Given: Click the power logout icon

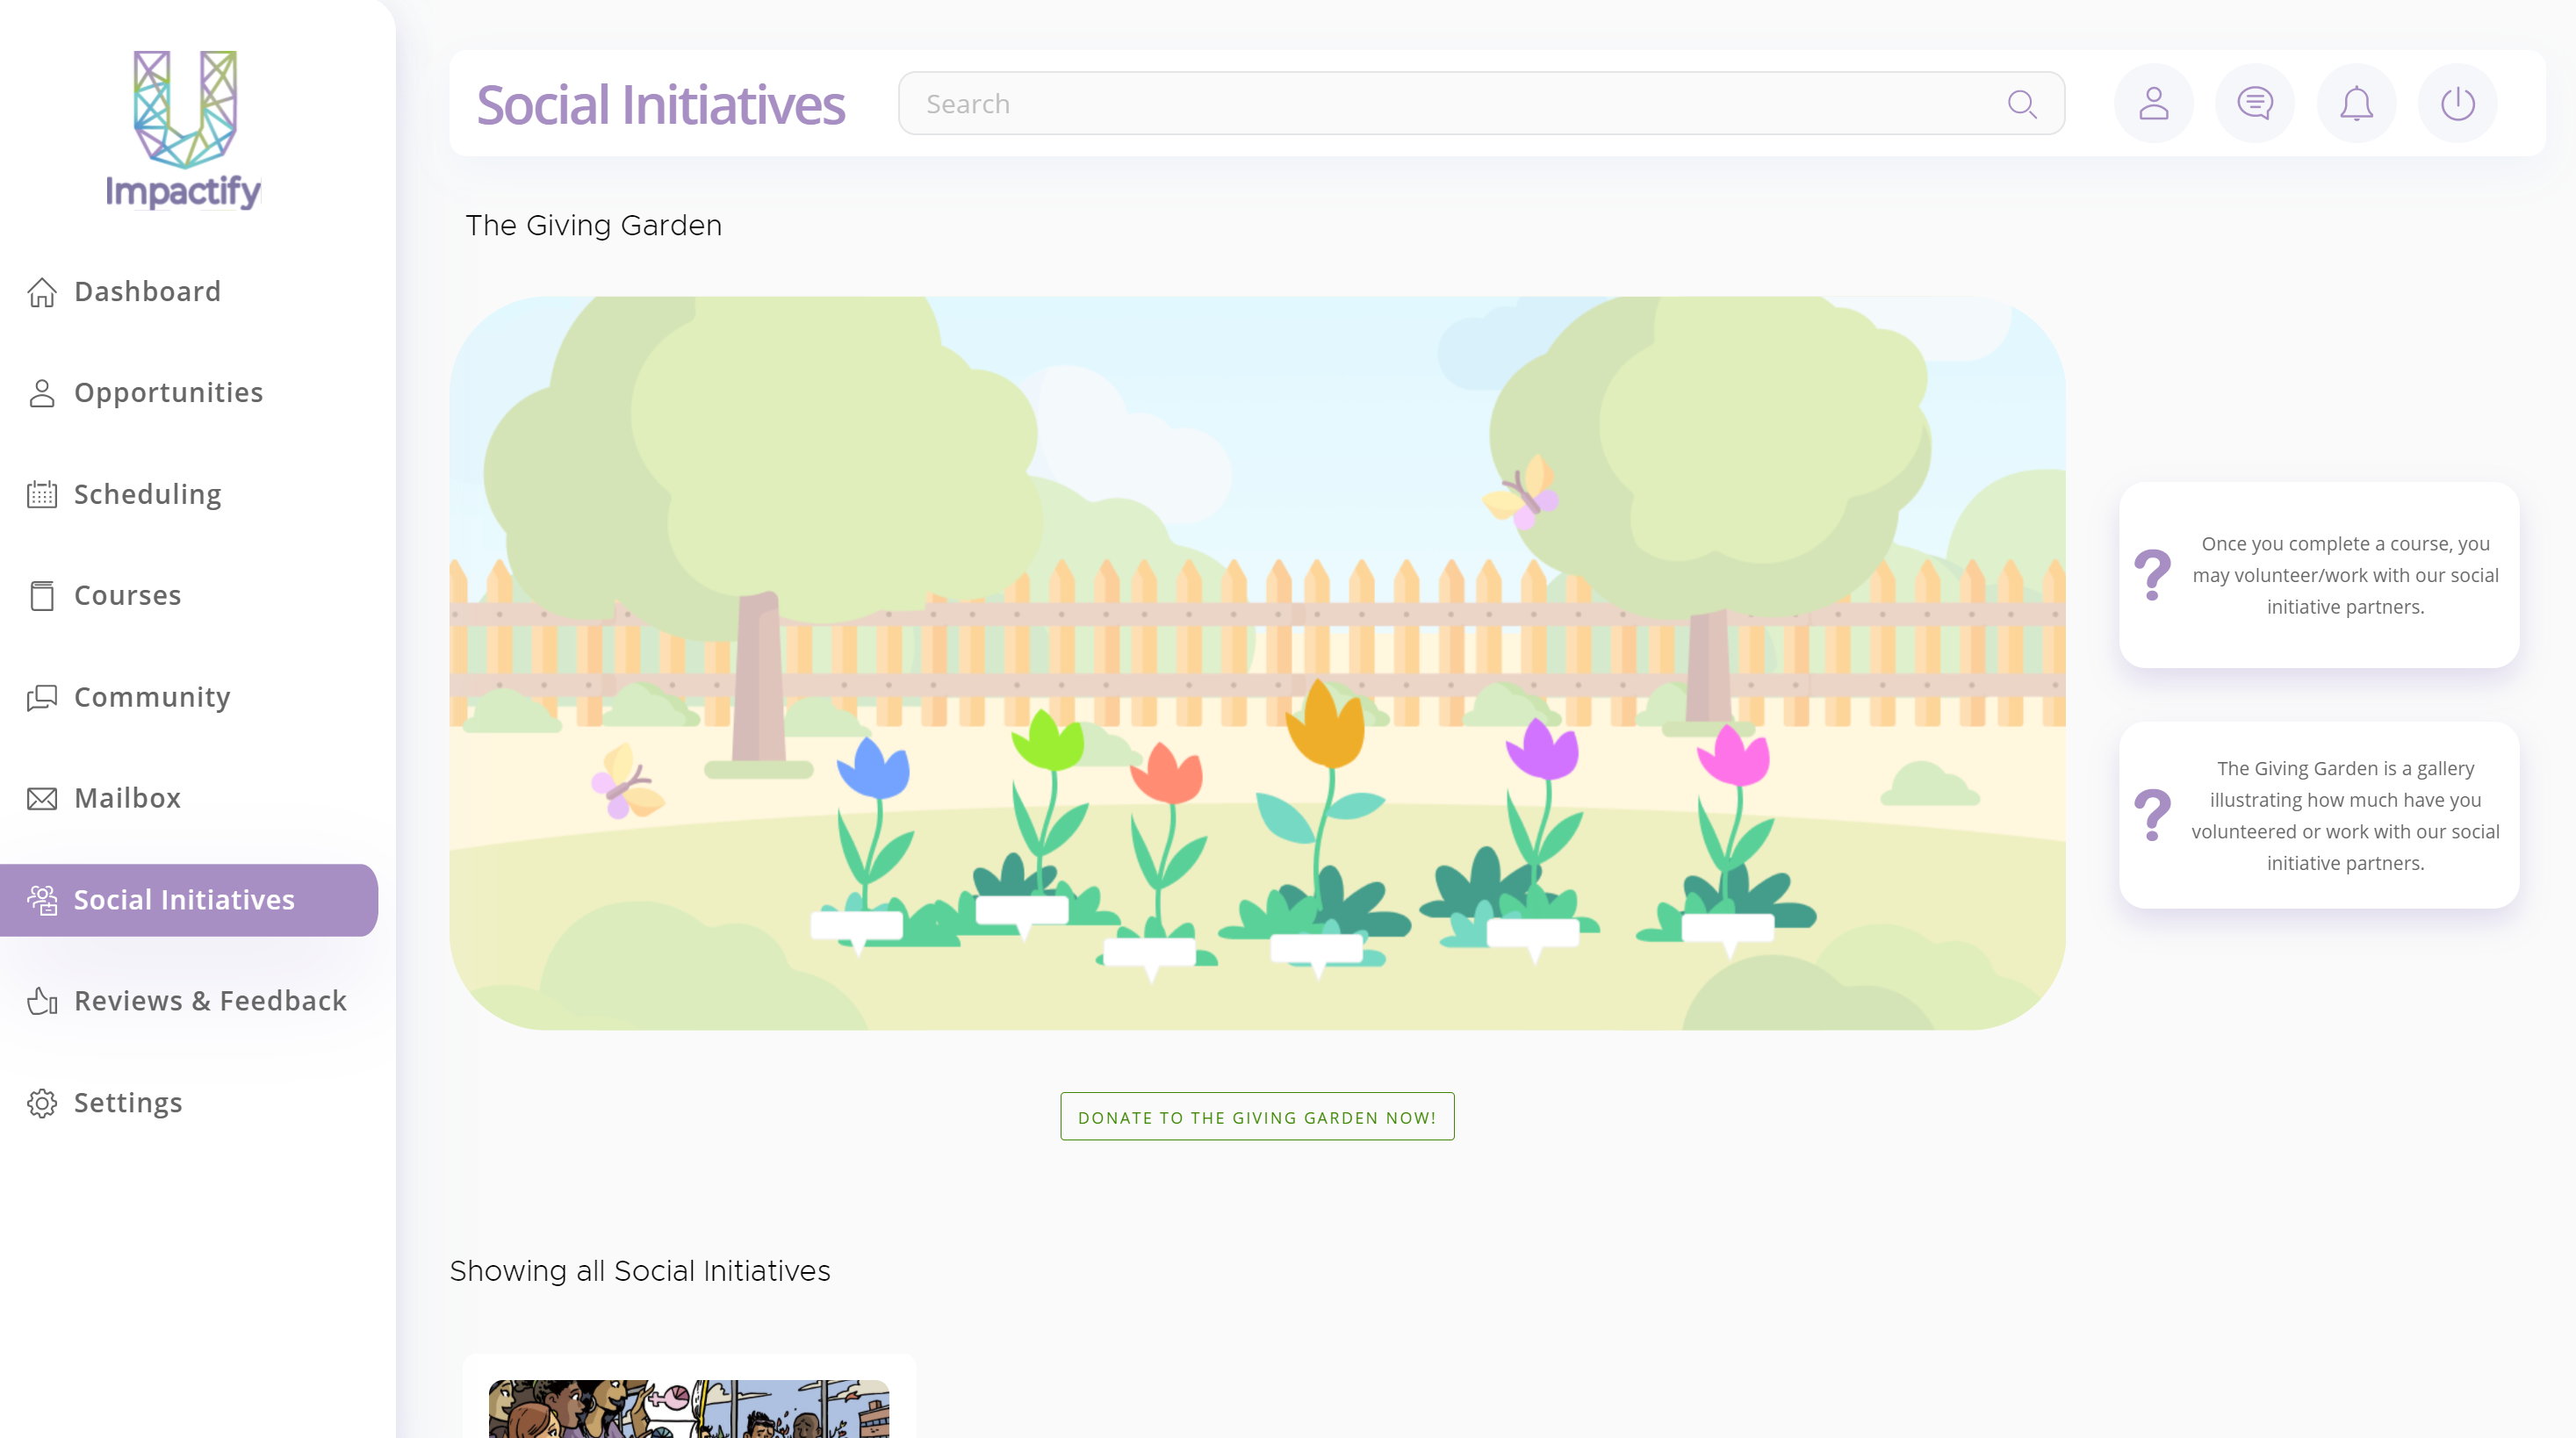Looking at the screenshot, I should tap(2457, 104).
